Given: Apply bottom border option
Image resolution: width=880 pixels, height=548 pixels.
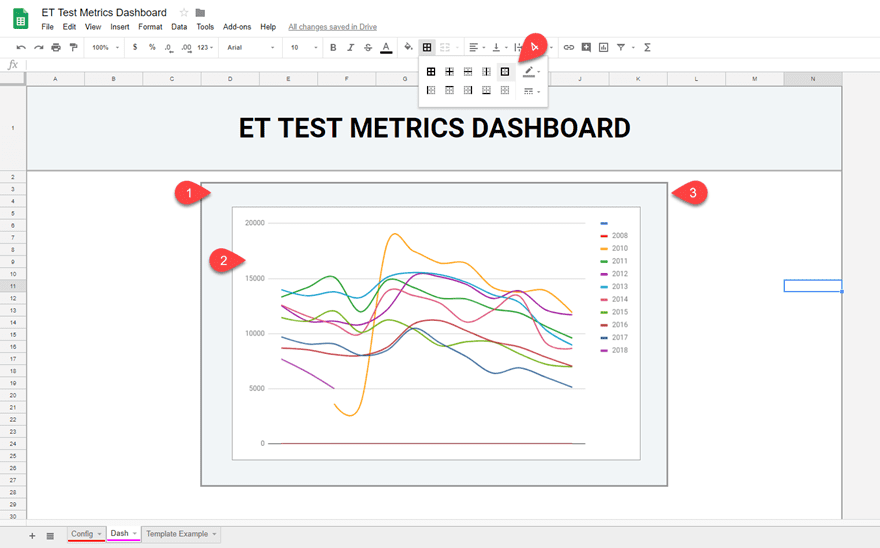Looking at the screenshot, I should tap(487, 90).
